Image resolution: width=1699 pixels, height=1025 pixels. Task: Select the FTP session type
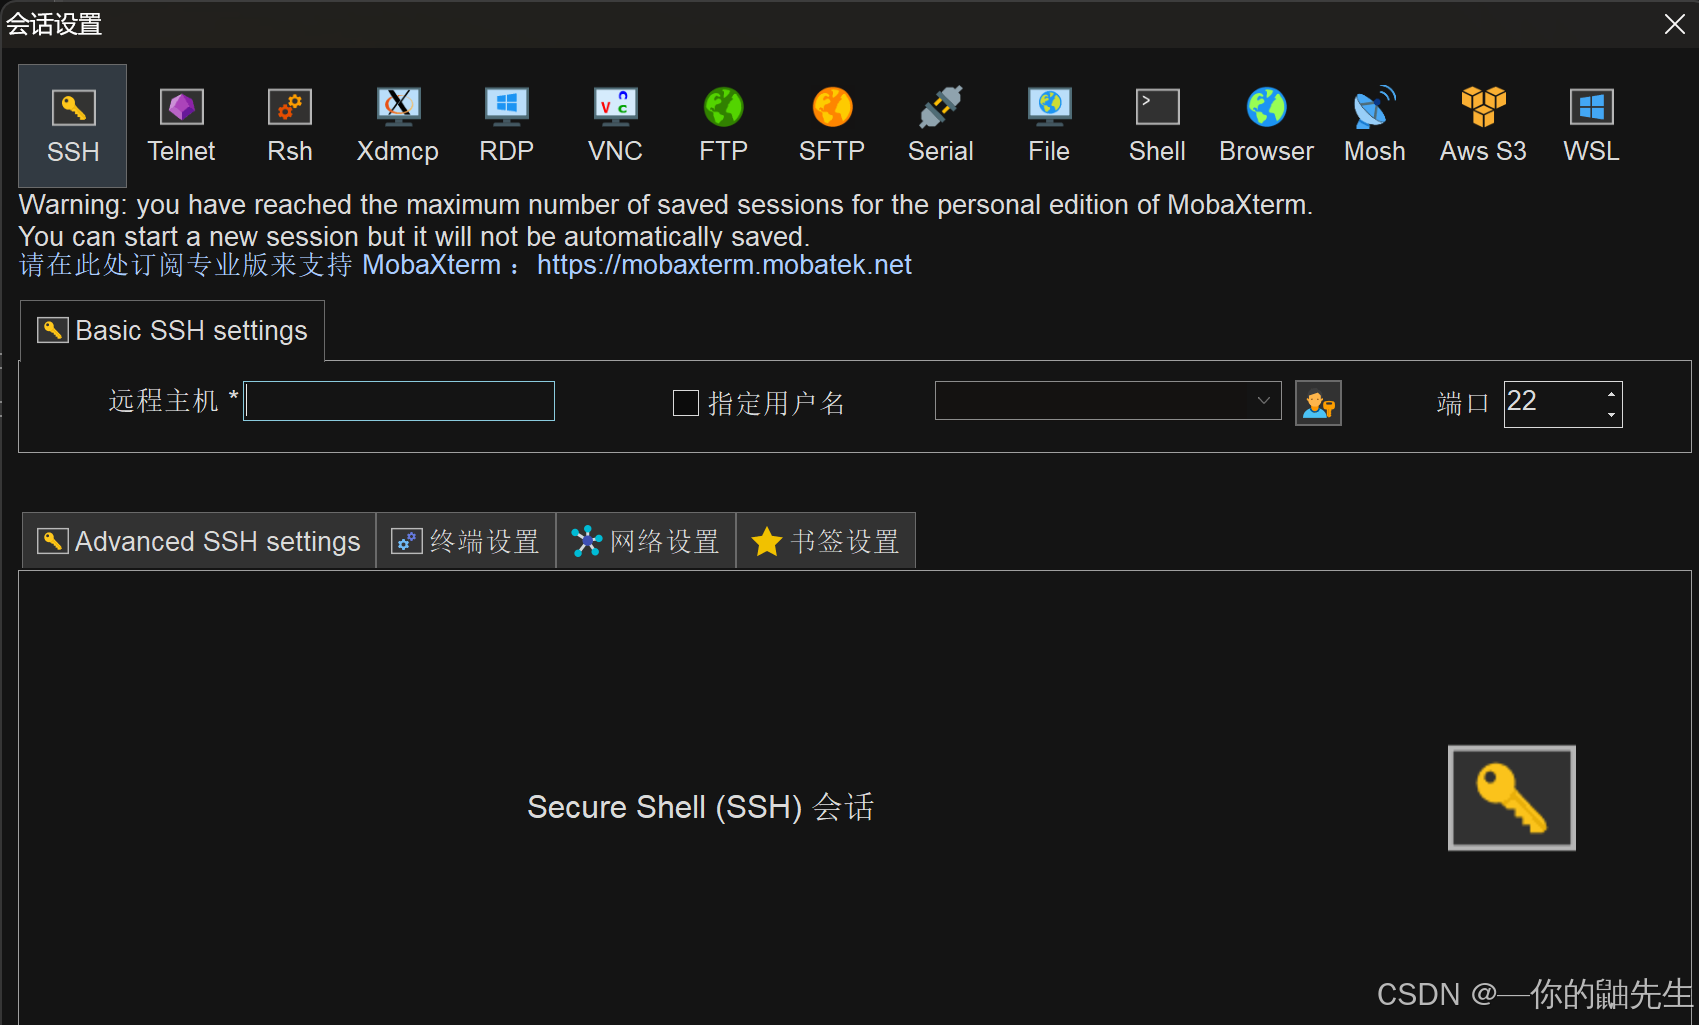(723, 126)
